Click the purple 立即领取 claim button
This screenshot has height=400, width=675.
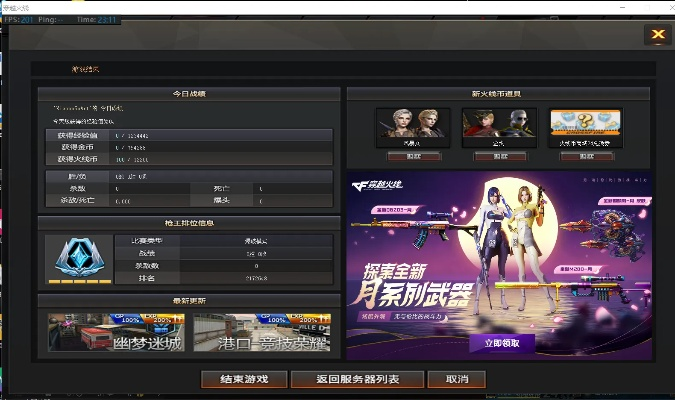coord(501,342)
